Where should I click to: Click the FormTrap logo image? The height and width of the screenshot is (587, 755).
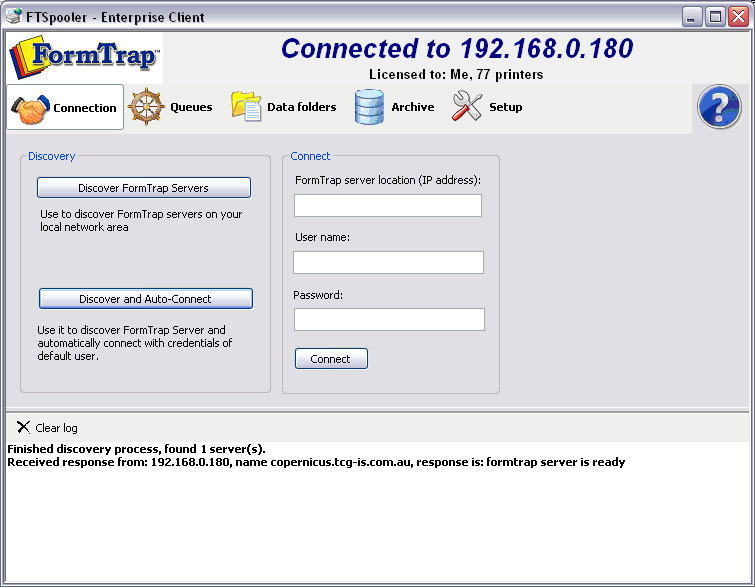[85, 56]
